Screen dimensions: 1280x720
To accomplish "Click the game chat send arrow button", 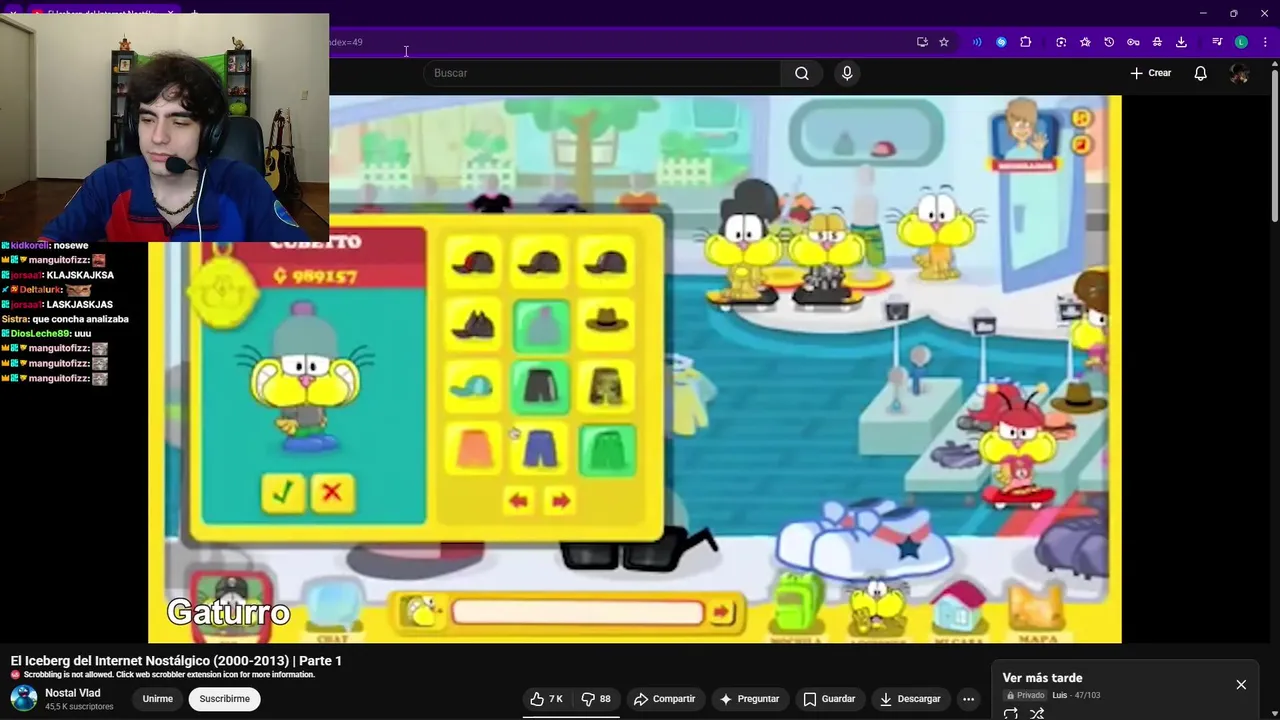I will click(721, 612).
